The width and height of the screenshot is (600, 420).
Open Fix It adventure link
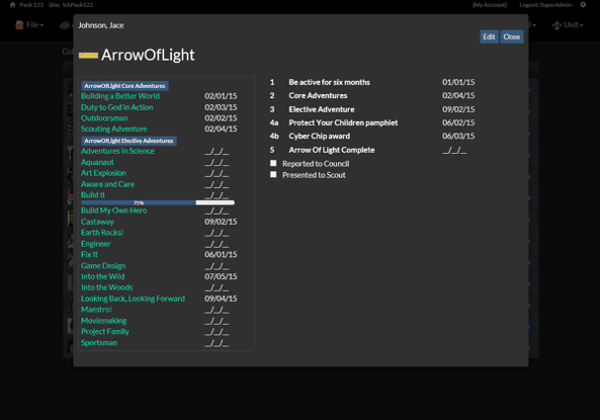click(x=89, y=254)
